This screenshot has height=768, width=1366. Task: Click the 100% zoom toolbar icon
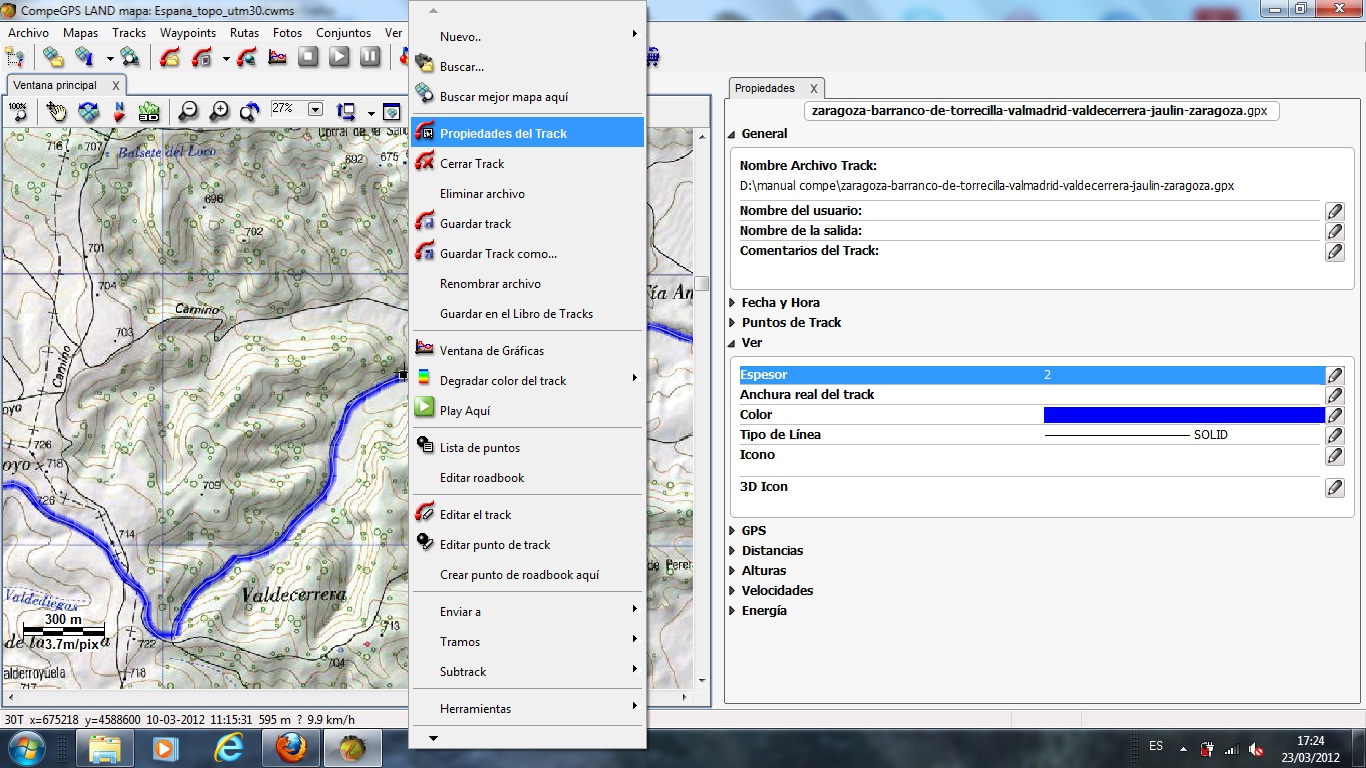18,110
